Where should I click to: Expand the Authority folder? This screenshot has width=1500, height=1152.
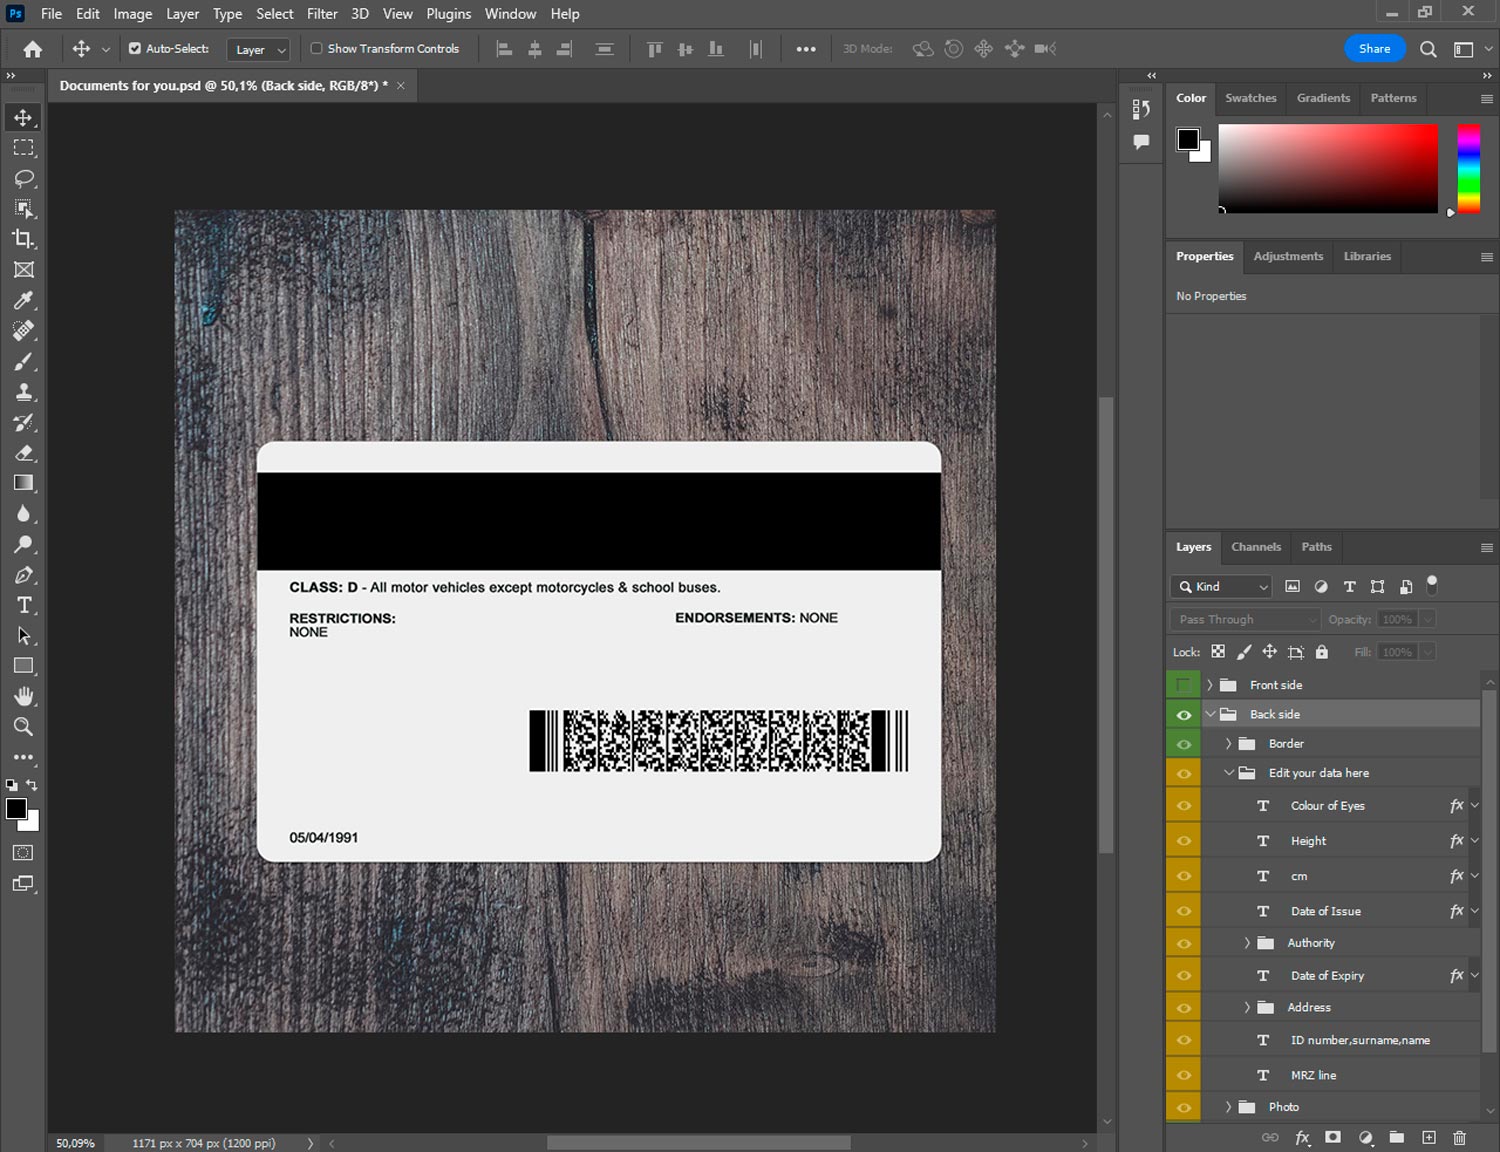pyautogui.click(x=1247, y=943)
